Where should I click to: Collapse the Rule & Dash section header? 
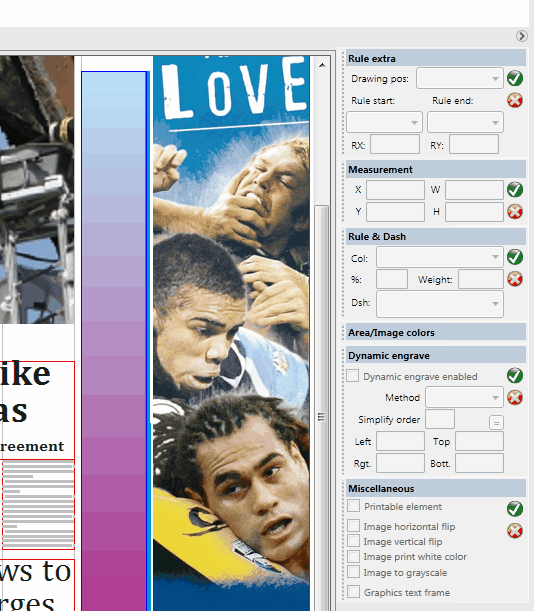click(x=436, y=237)
